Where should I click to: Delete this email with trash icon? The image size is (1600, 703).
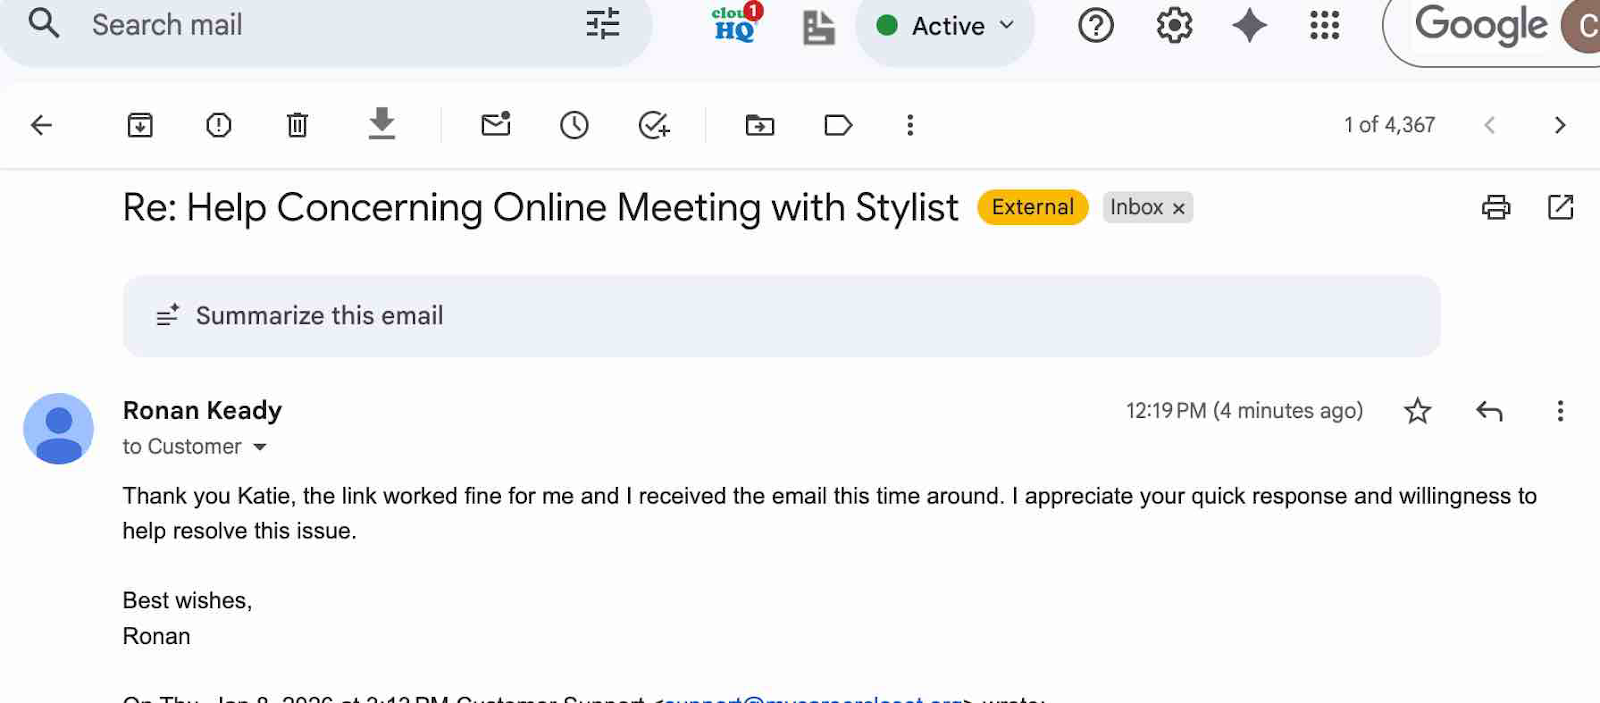tap(297, 125)
